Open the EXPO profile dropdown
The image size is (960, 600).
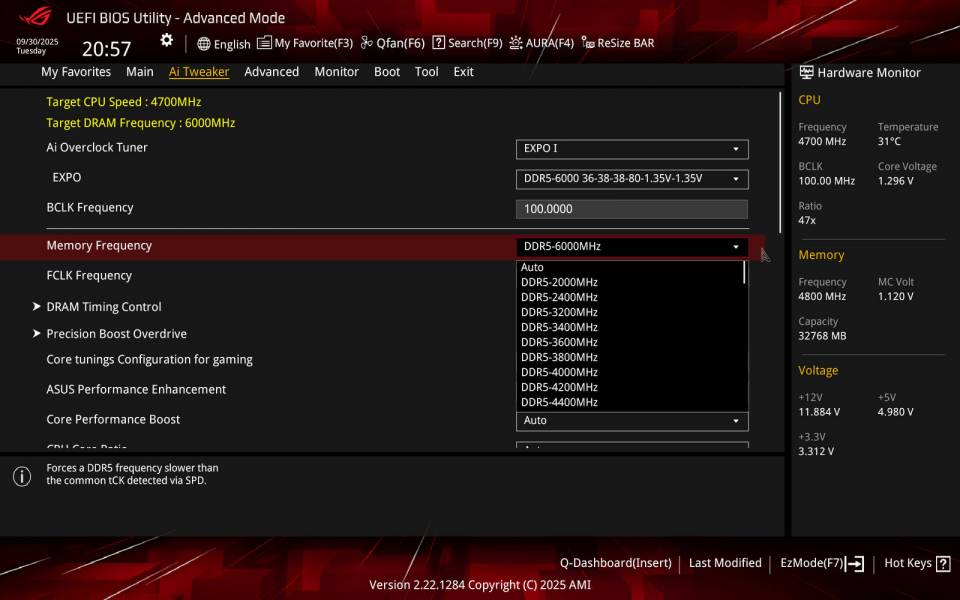tap(632, 178)
